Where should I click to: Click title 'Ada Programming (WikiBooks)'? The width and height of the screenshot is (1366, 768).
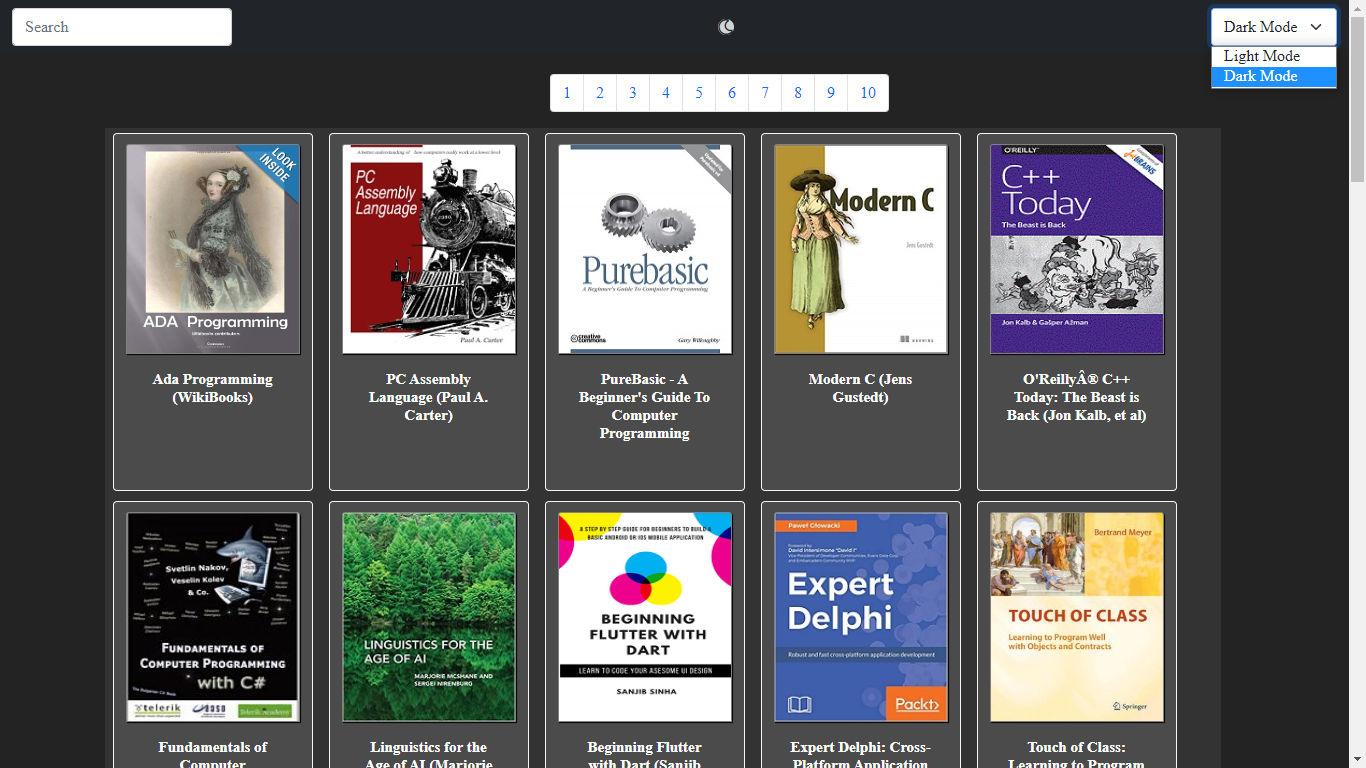(213, 388)
